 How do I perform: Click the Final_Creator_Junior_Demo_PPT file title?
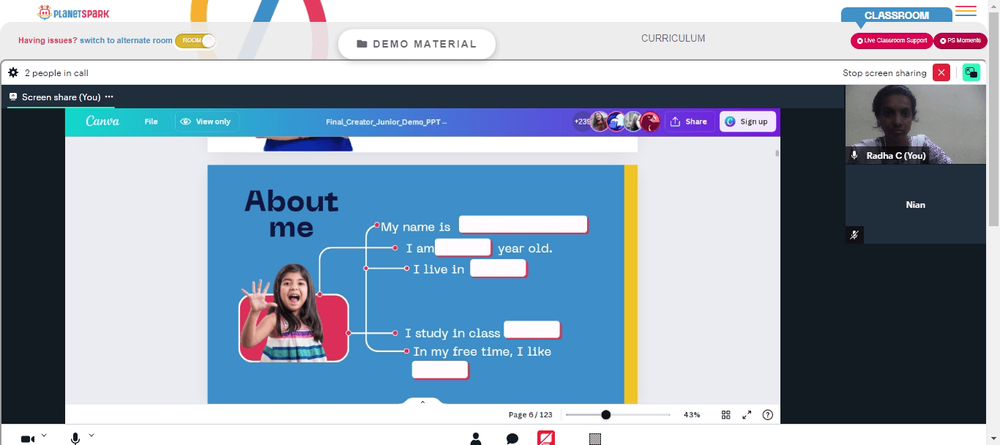pyautogui.click(x=386, y=121)
